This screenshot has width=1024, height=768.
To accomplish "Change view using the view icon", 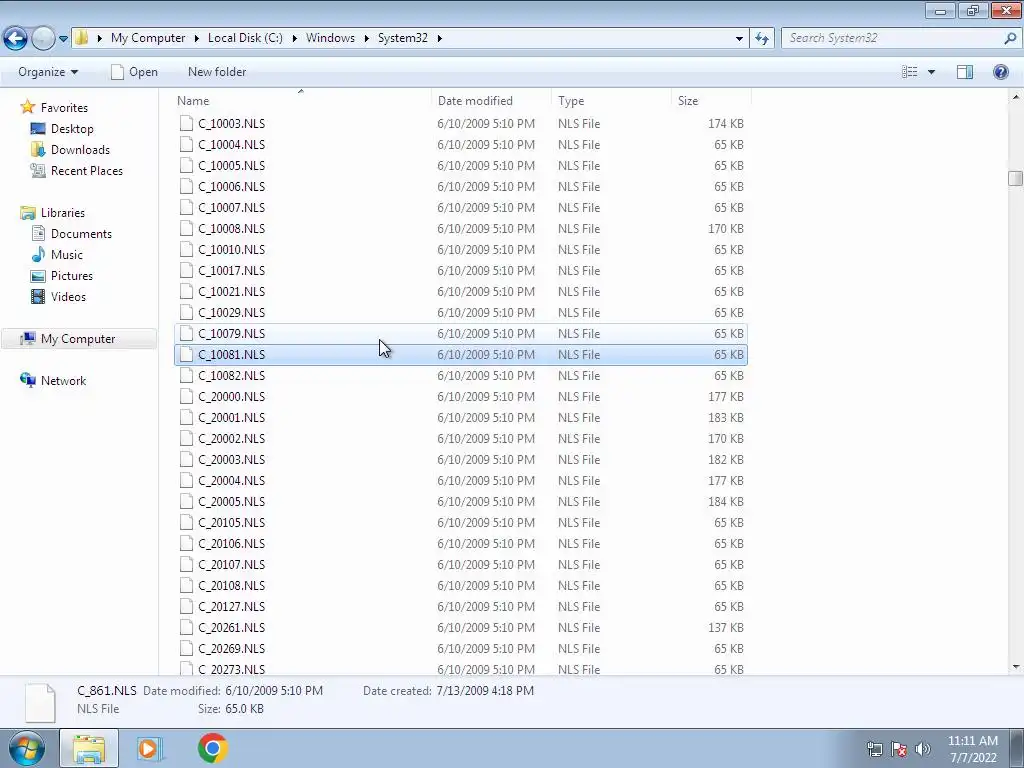I will 910,72.
